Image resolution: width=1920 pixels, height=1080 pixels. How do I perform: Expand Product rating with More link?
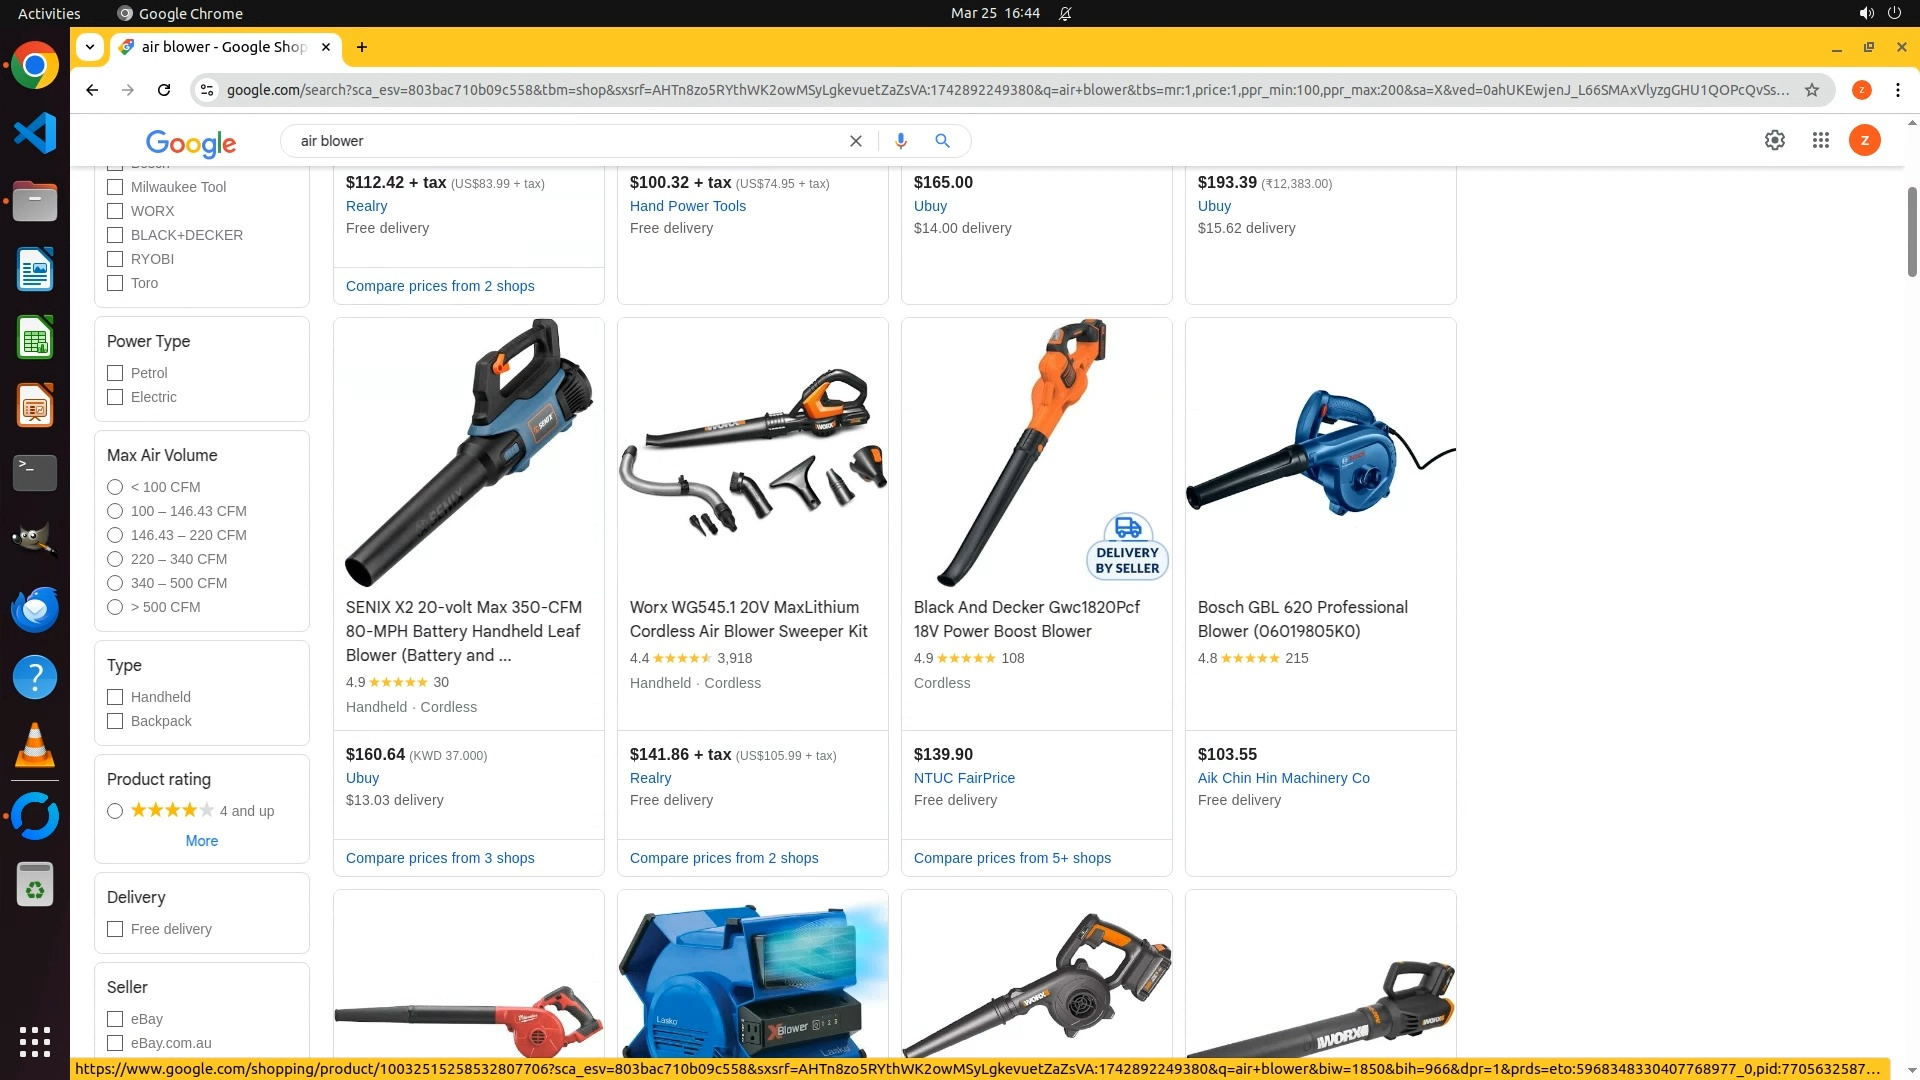(x=202, y=841)
